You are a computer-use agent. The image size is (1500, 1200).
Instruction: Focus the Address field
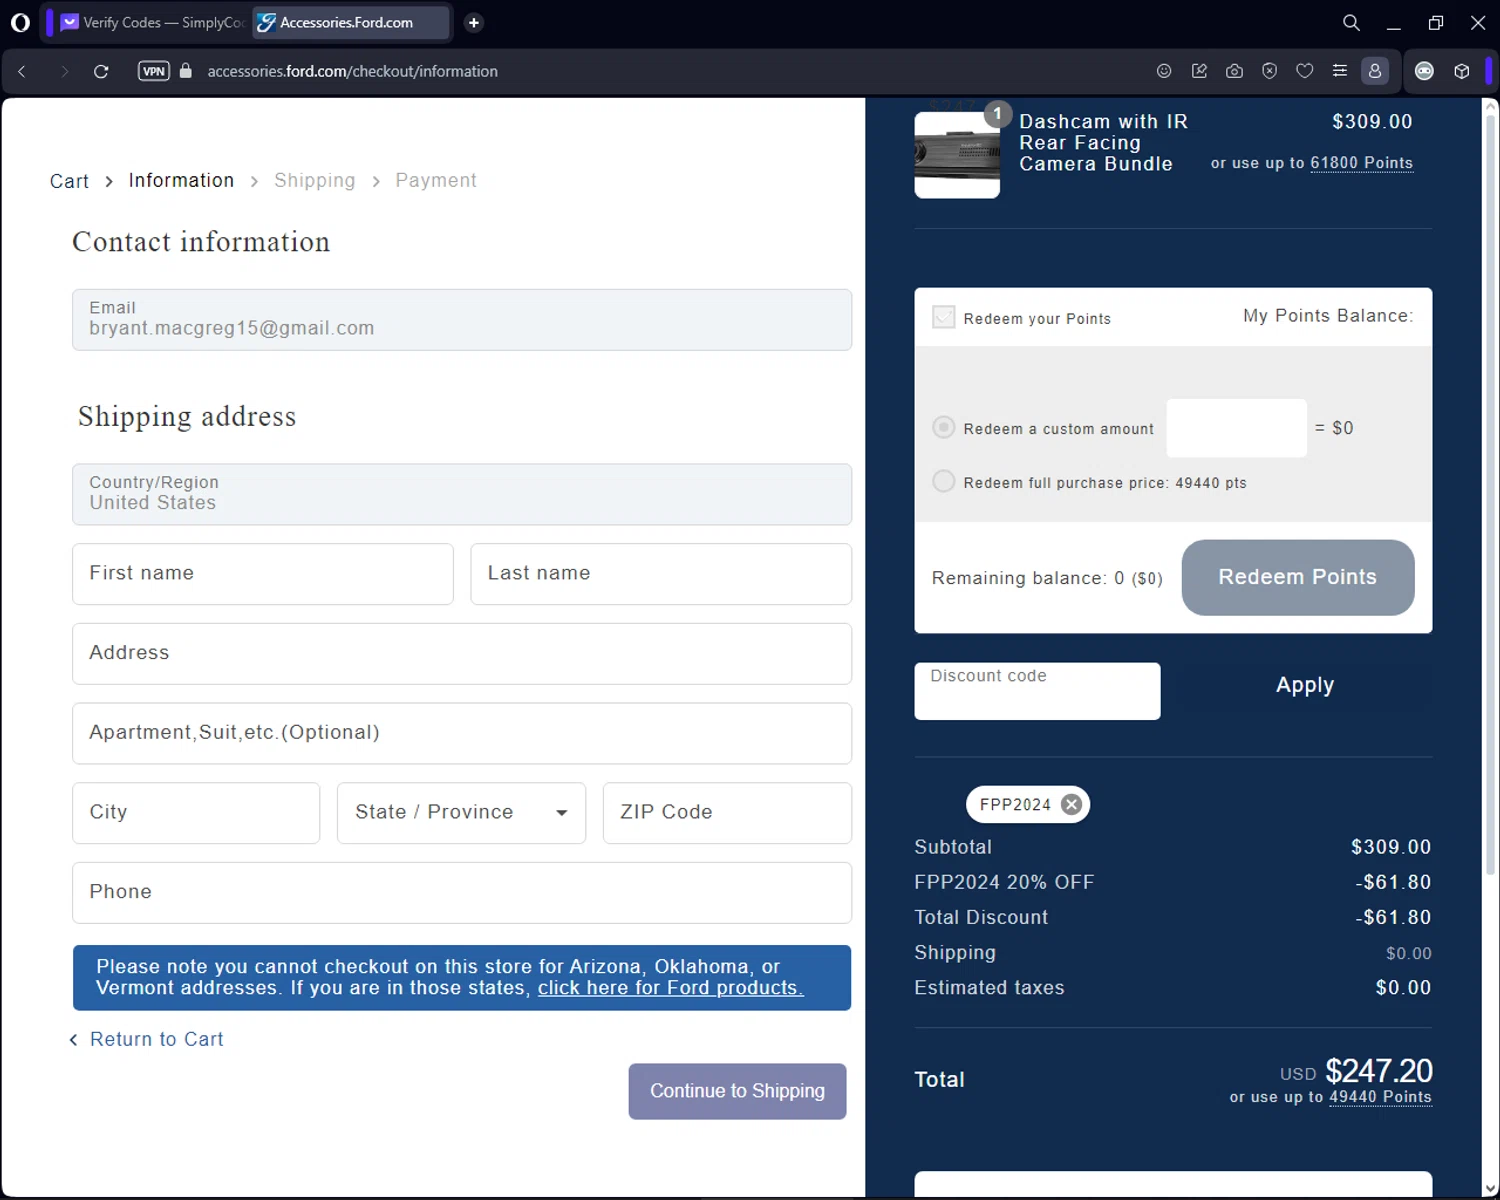coord(462,654)
